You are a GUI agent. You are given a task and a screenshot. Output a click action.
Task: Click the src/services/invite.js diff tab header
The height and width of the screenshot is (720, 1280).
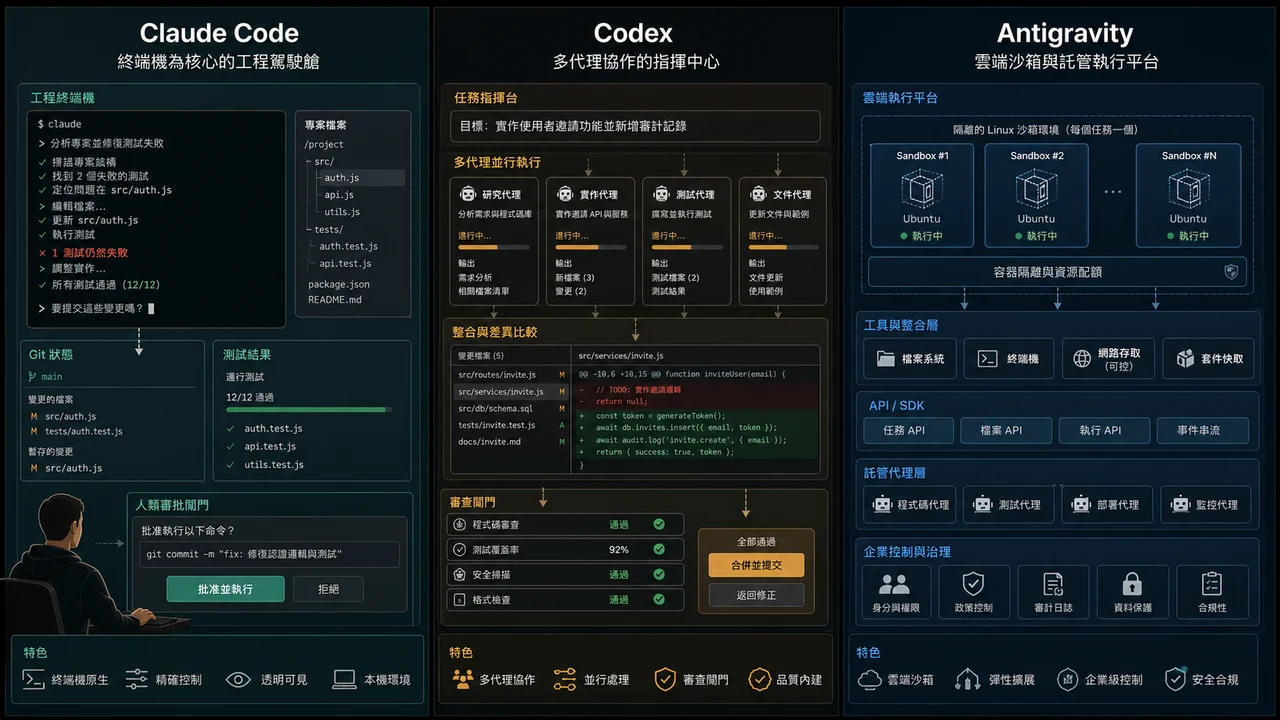pos(621,355)
